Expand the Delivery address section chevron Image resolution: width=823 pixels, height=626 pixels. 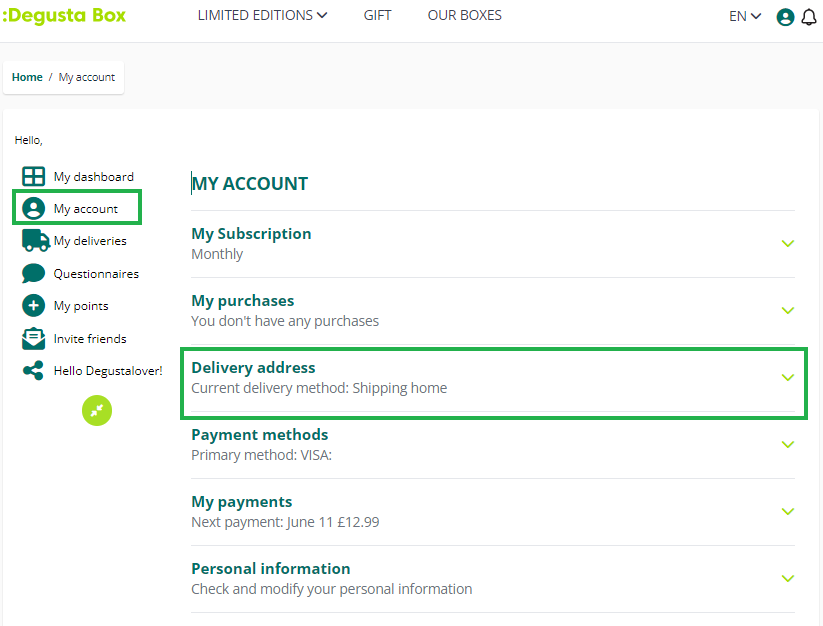788,378
